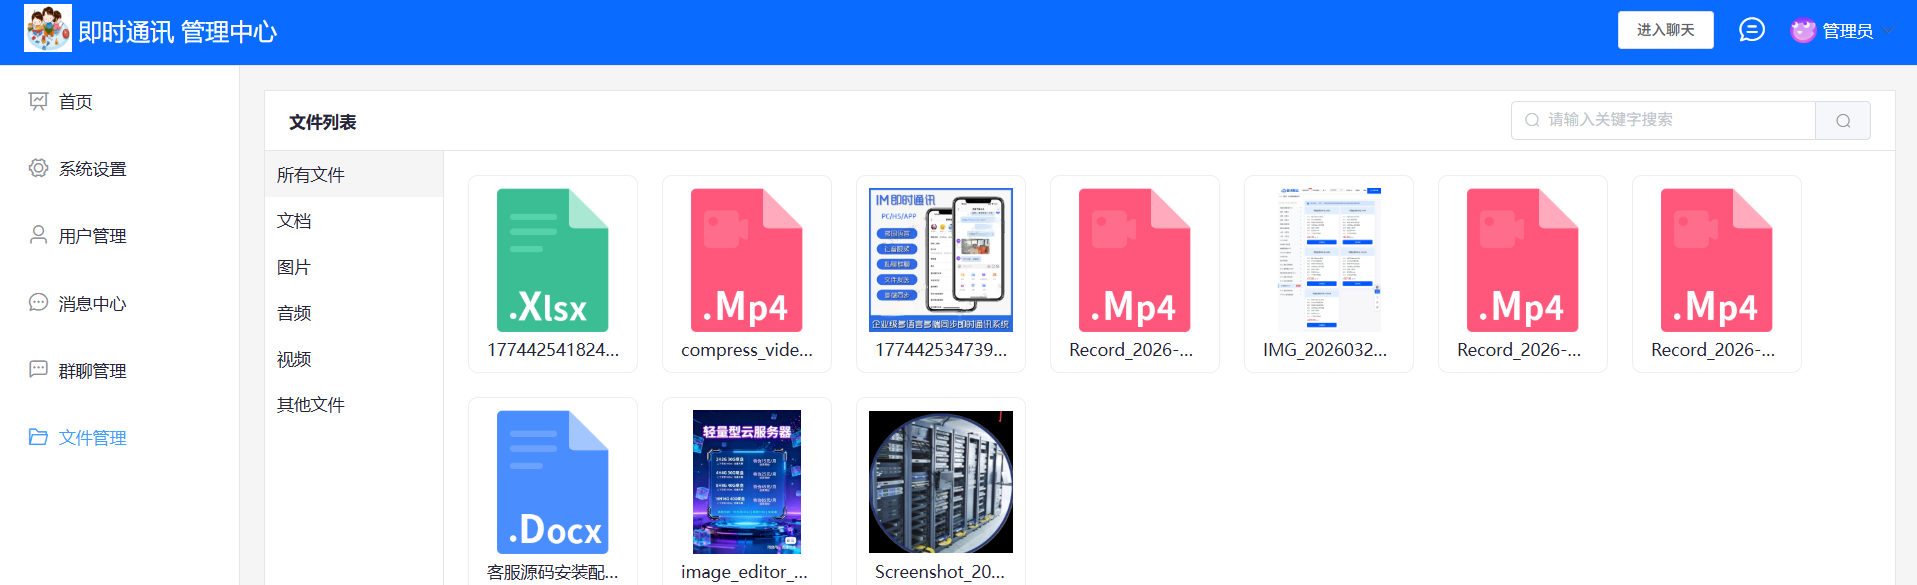Open the server room Screenshot thumbnail

click(x=940, y=482)
